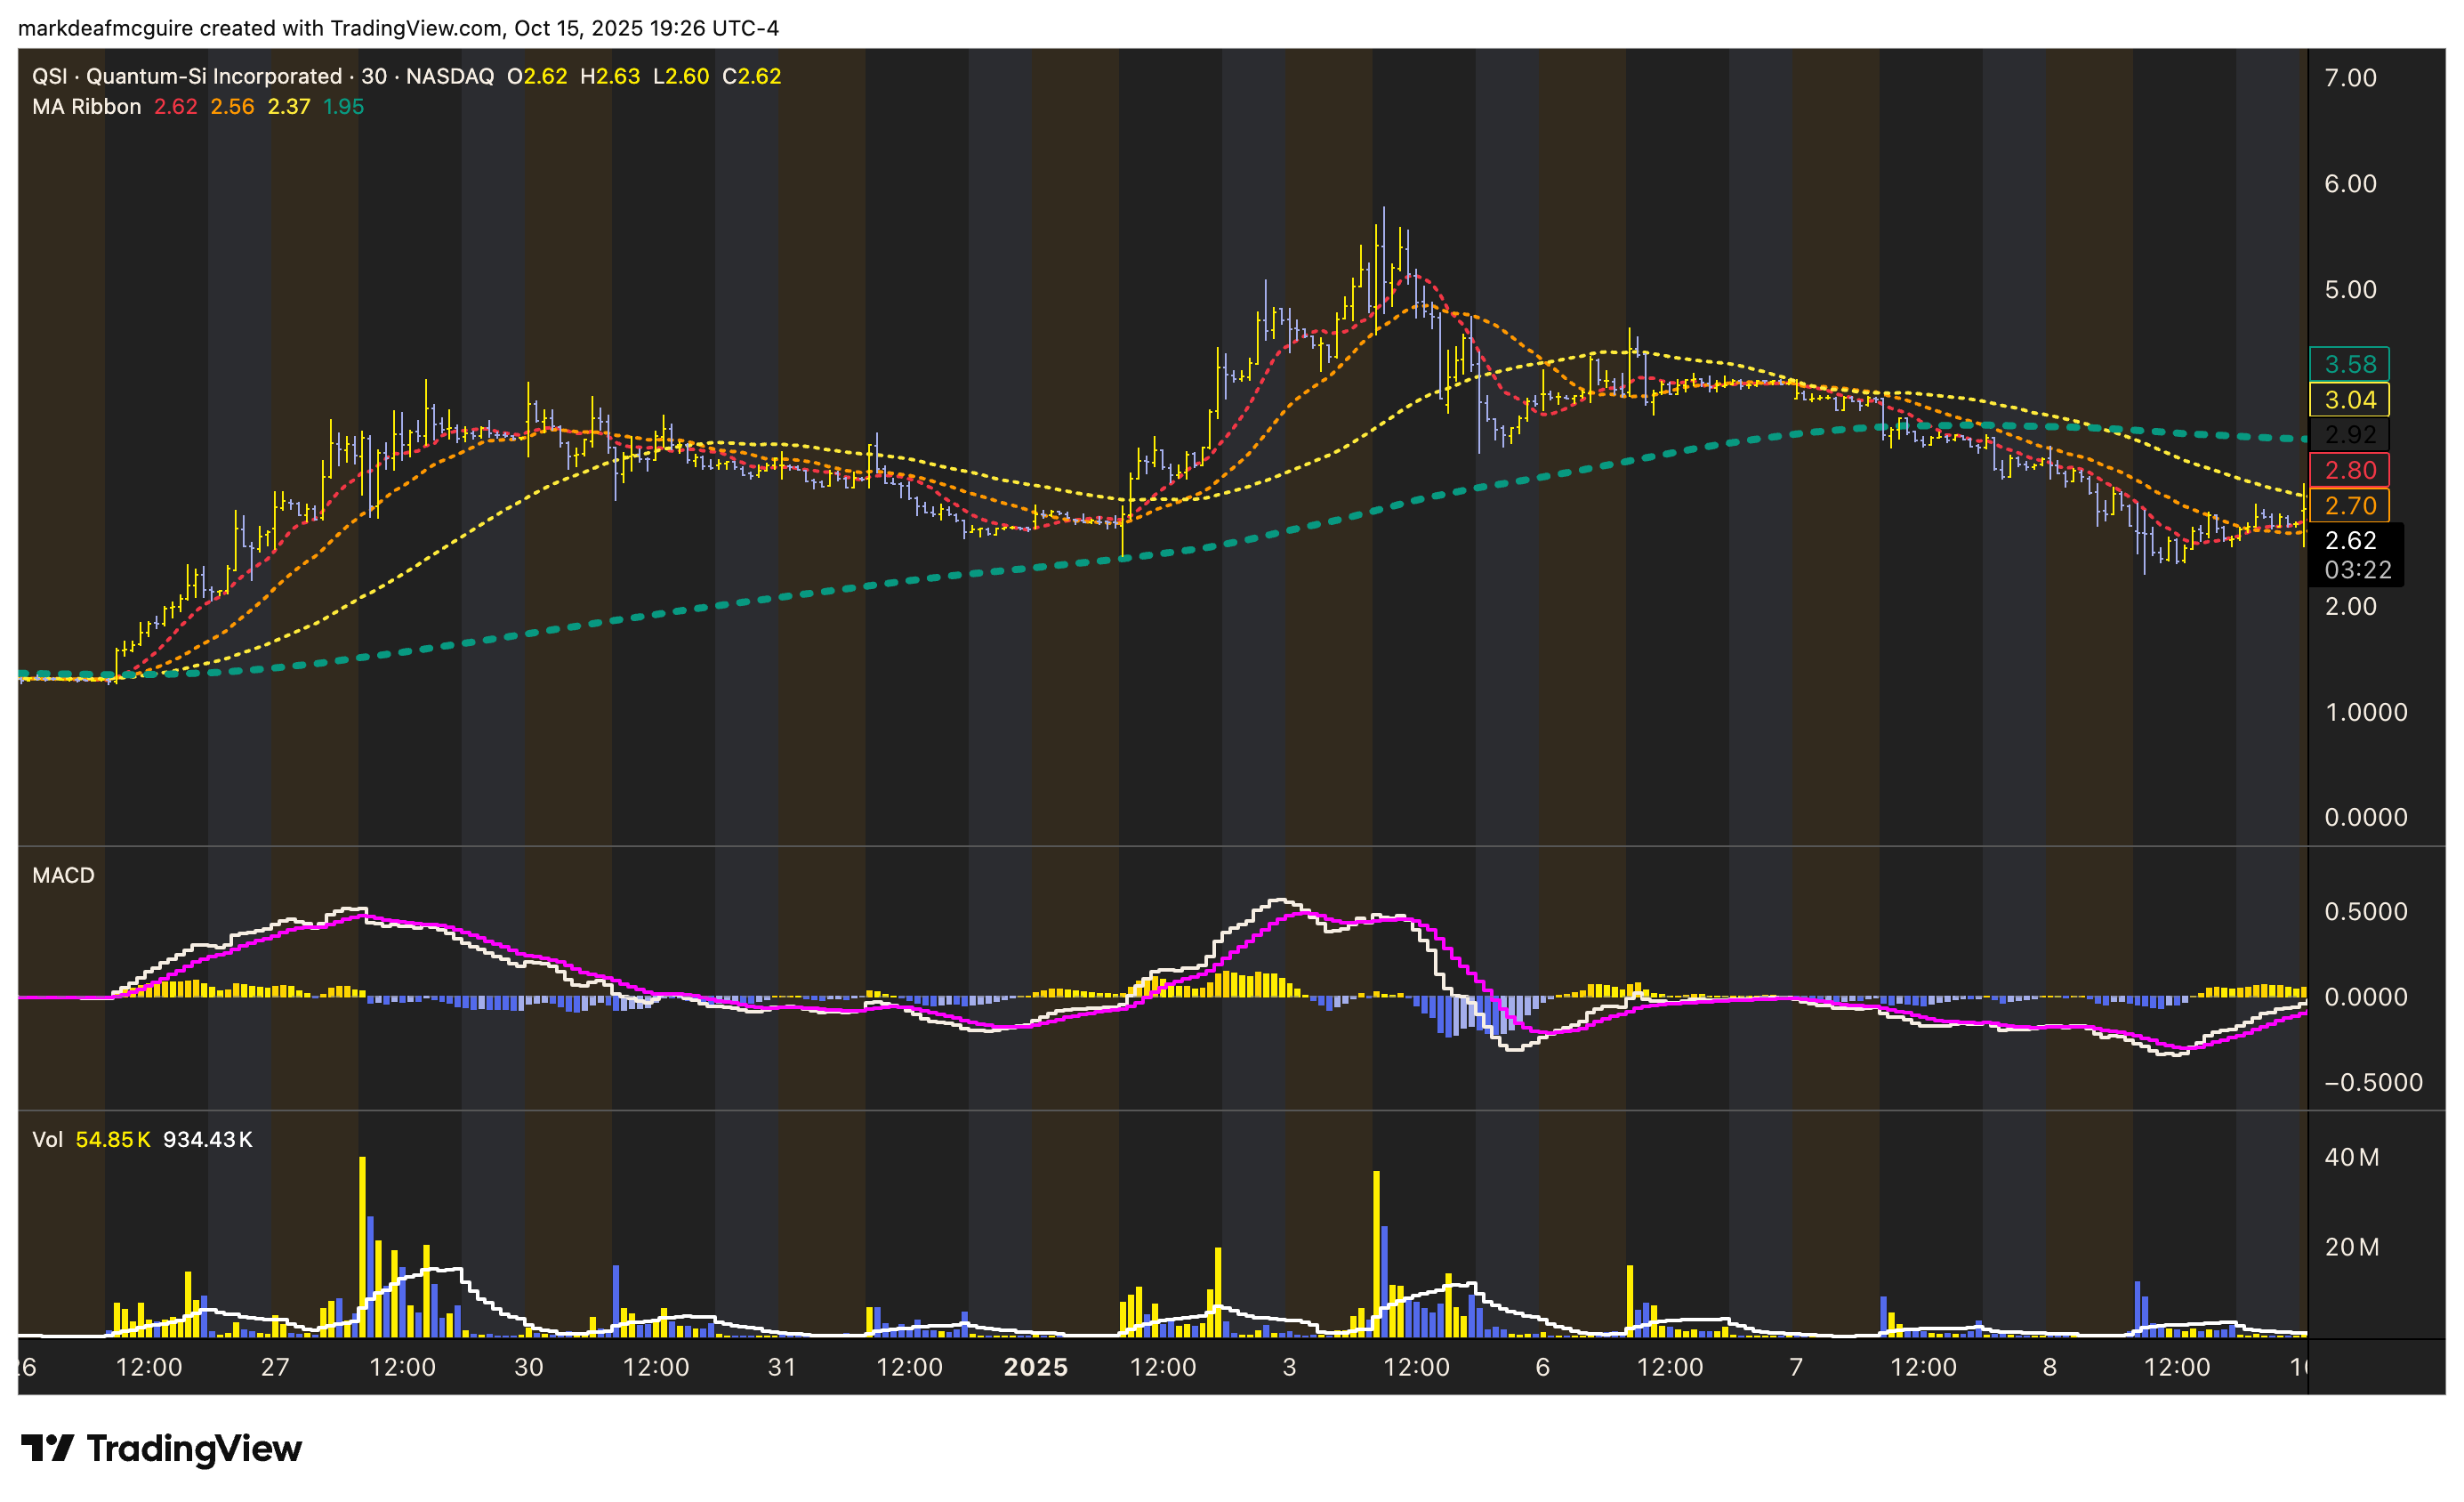Click the red 2.80 price axis tag

pyautogui.click(x=2349, y=470)
